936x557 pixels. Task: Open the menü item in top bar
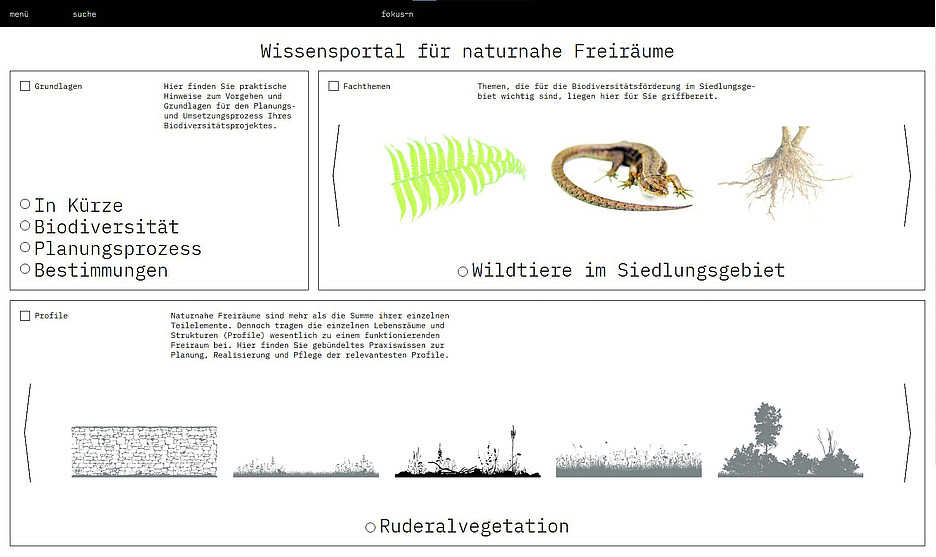tap(19, 14)
